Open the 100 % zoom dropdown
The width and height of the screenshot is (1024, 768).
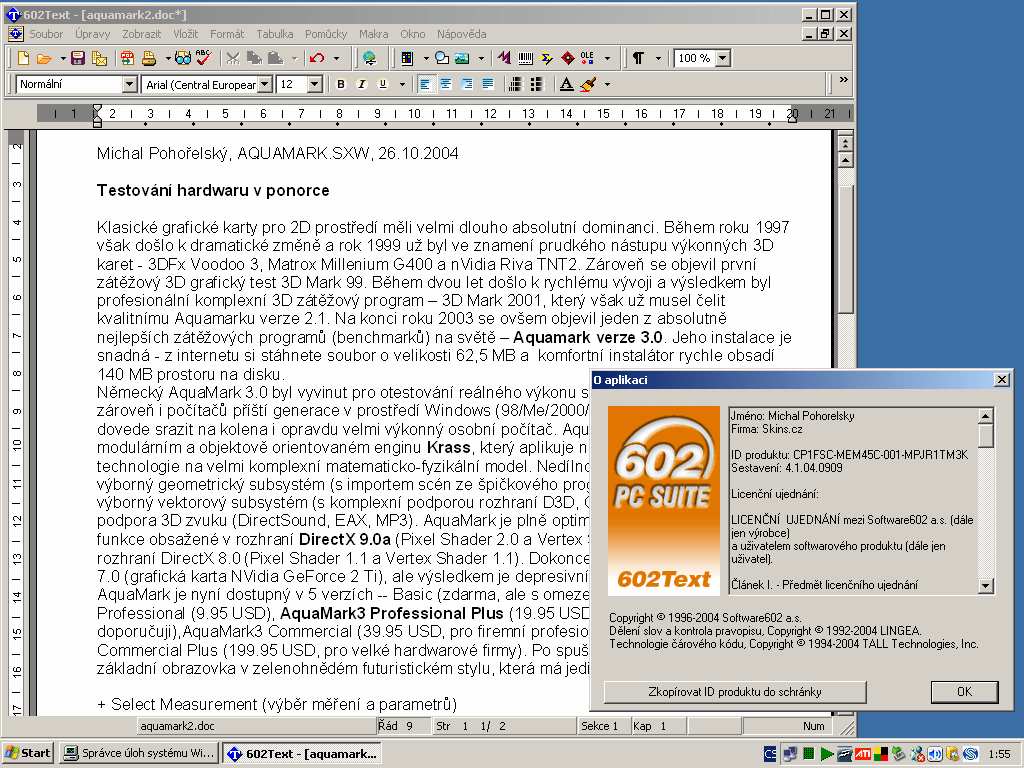tap(720, 58)
